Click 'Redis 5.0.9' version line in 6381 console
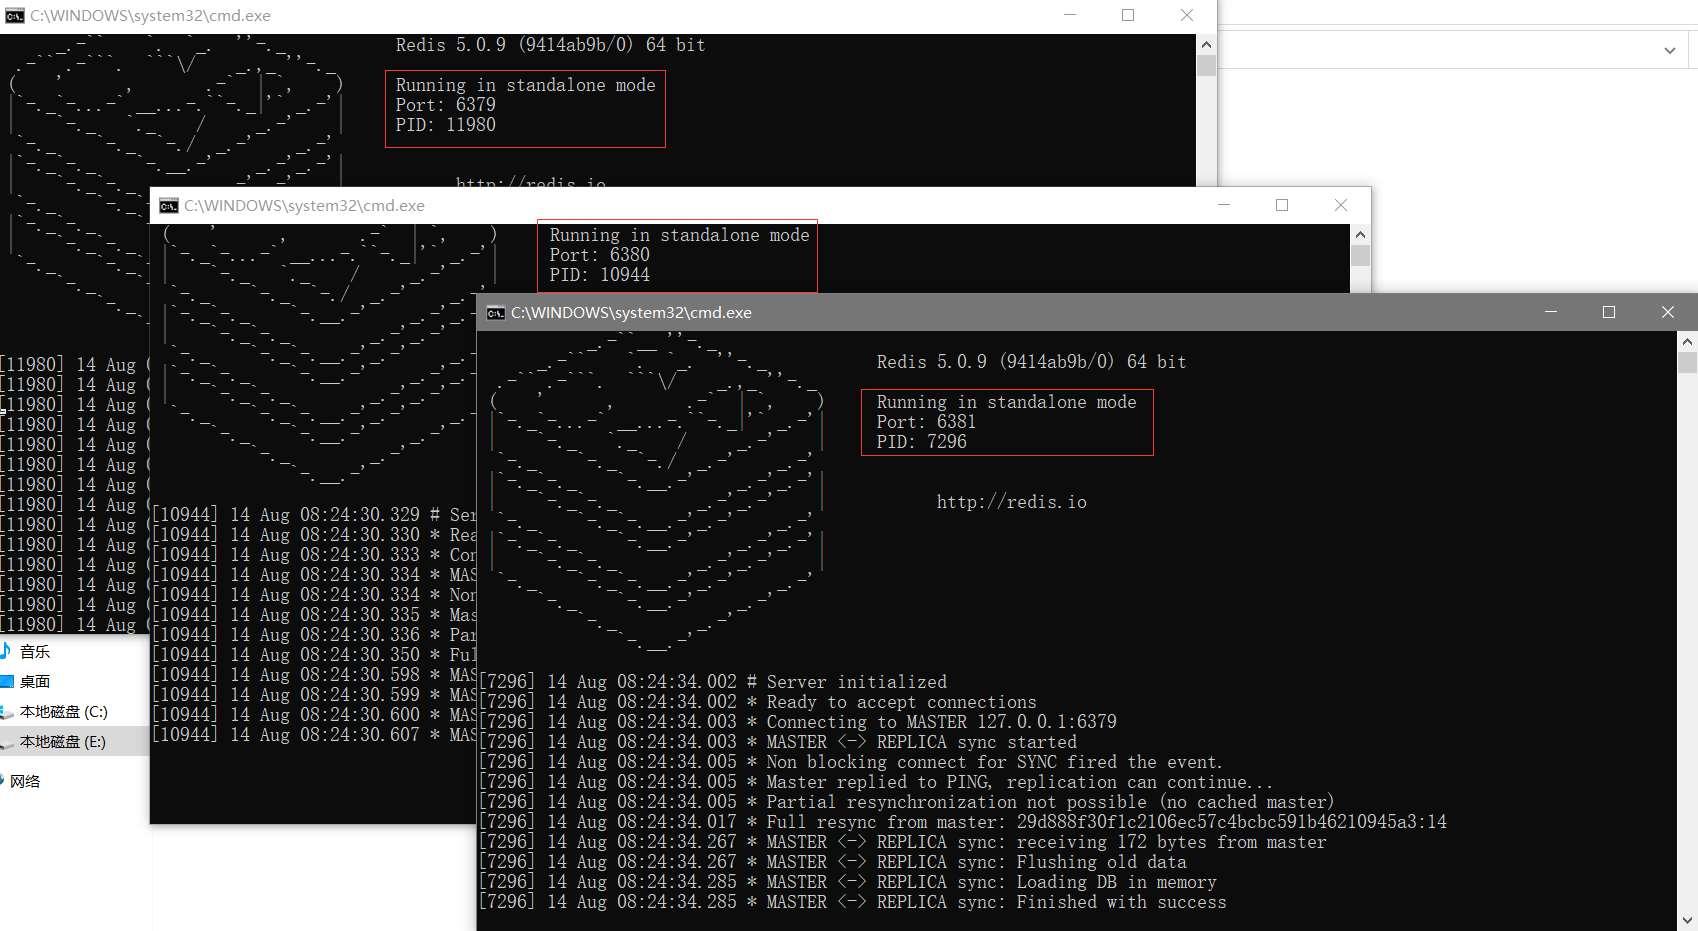 1032,362
